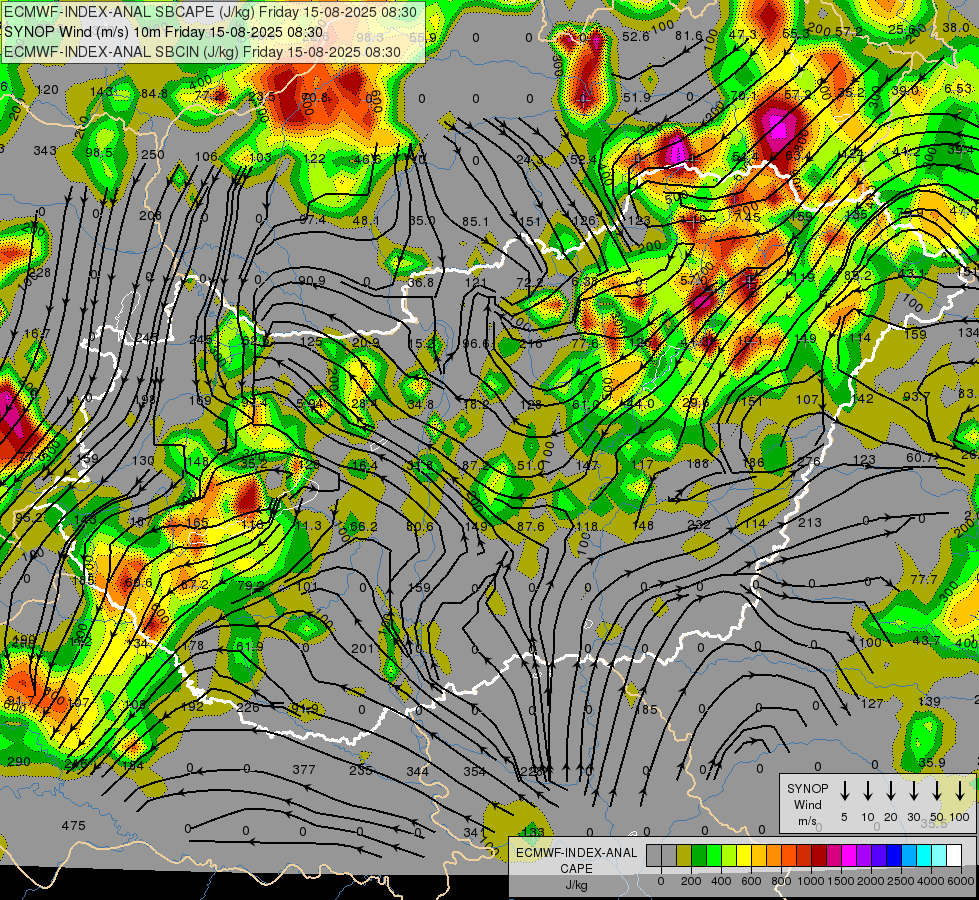Pick the olive swatch in CAPE legend
The image size is (979, 900).
(x=684, y=855)
